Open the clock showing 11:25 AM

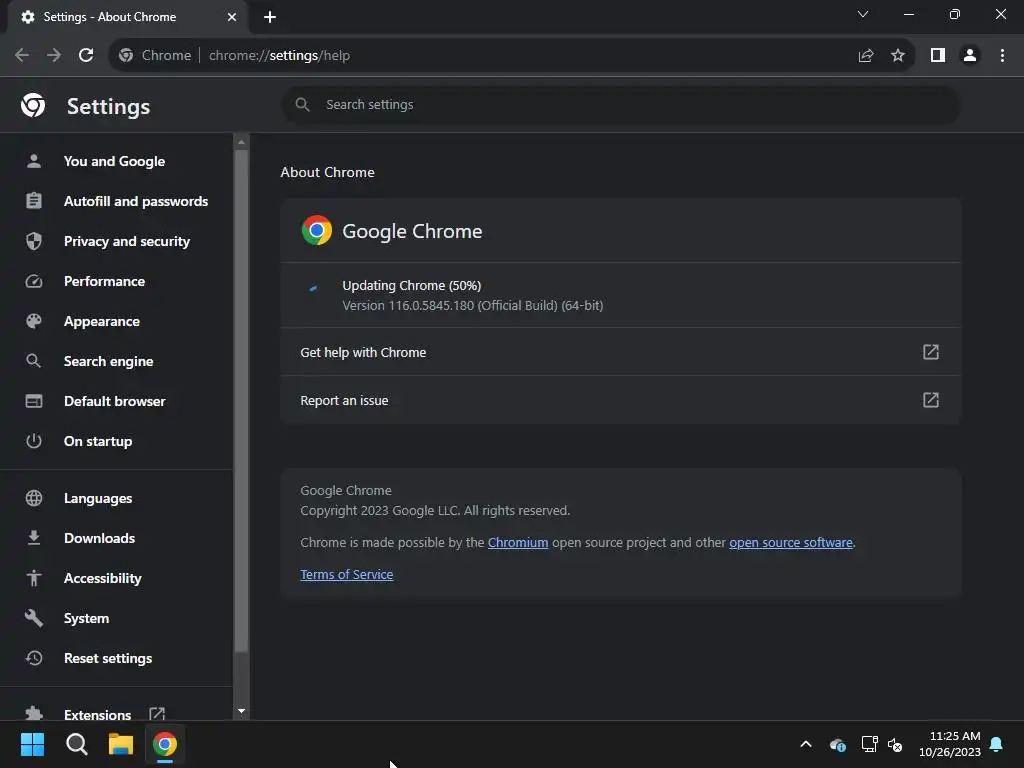[x=950, y=744]
